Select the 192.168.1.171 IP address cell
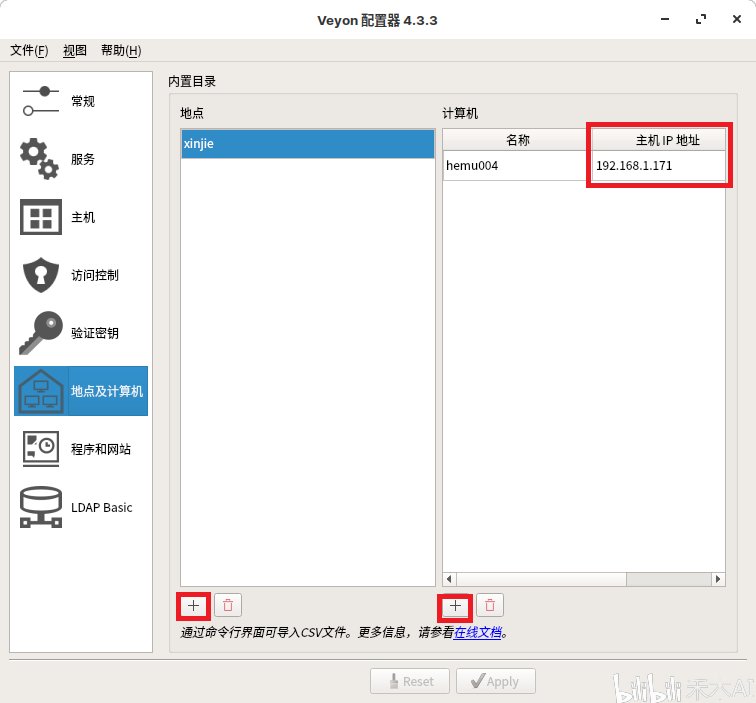The image size is (756, 703). 659,166
